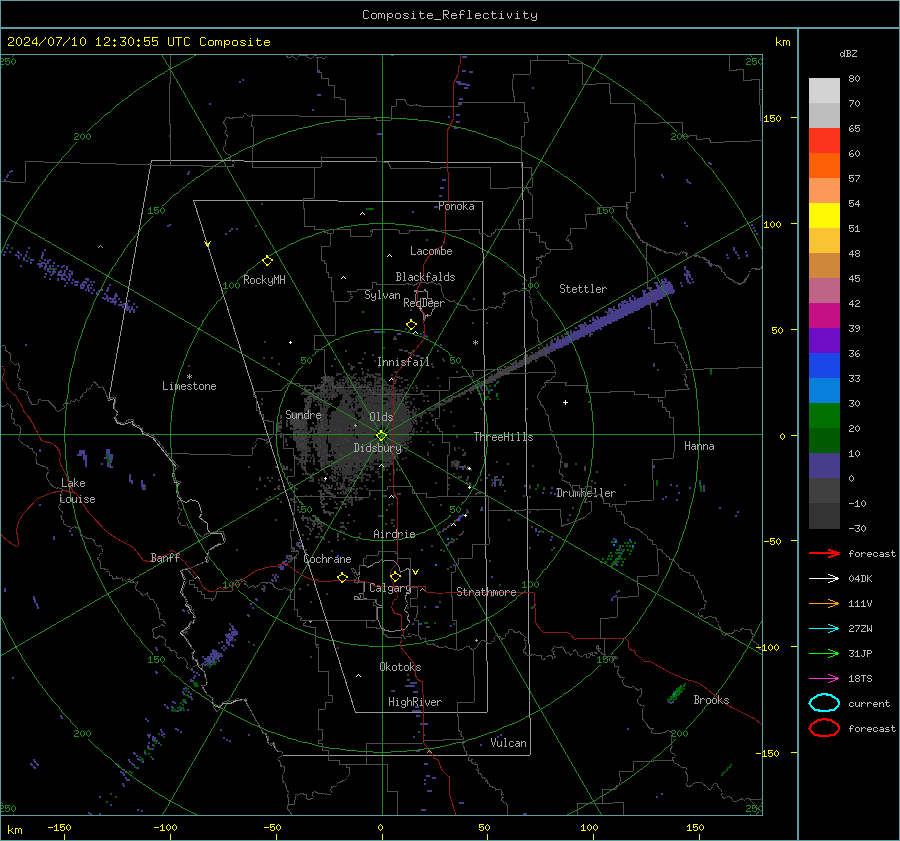Click the orange 57-60 dBZ swatch

[824, 166]
